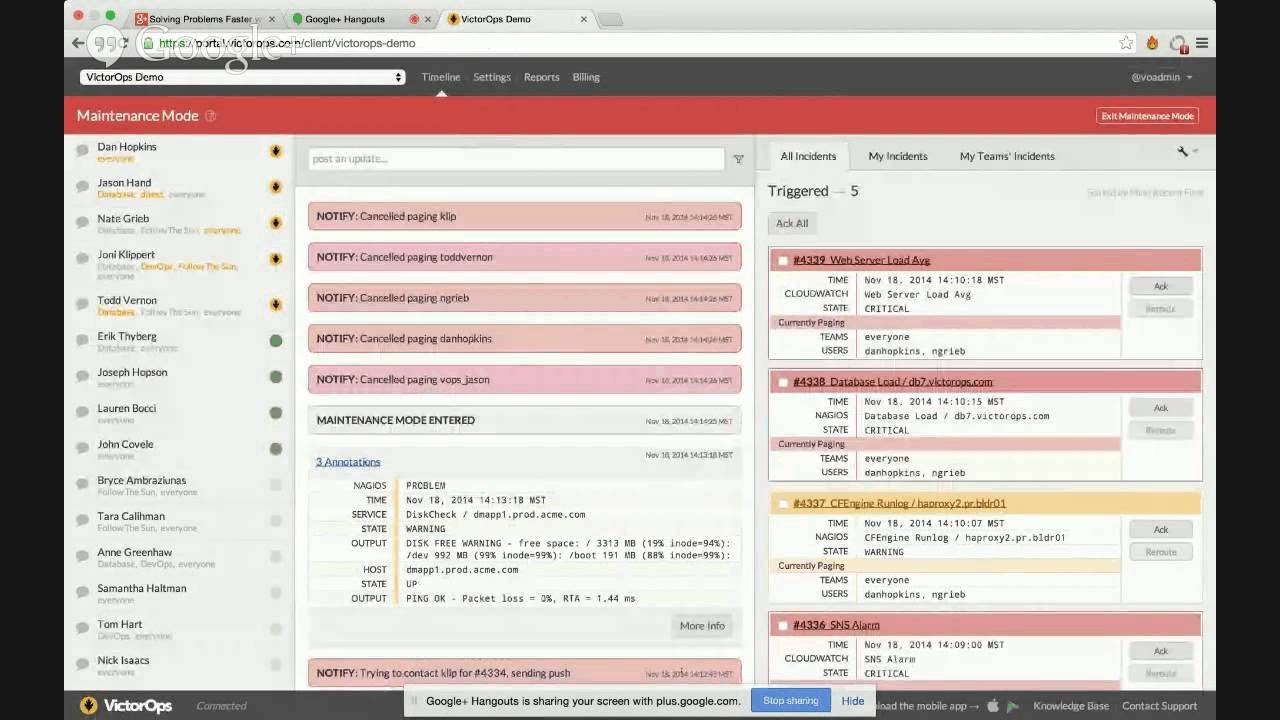
Task: Open Chrome menu hamburger icon
Action: 1202,43
